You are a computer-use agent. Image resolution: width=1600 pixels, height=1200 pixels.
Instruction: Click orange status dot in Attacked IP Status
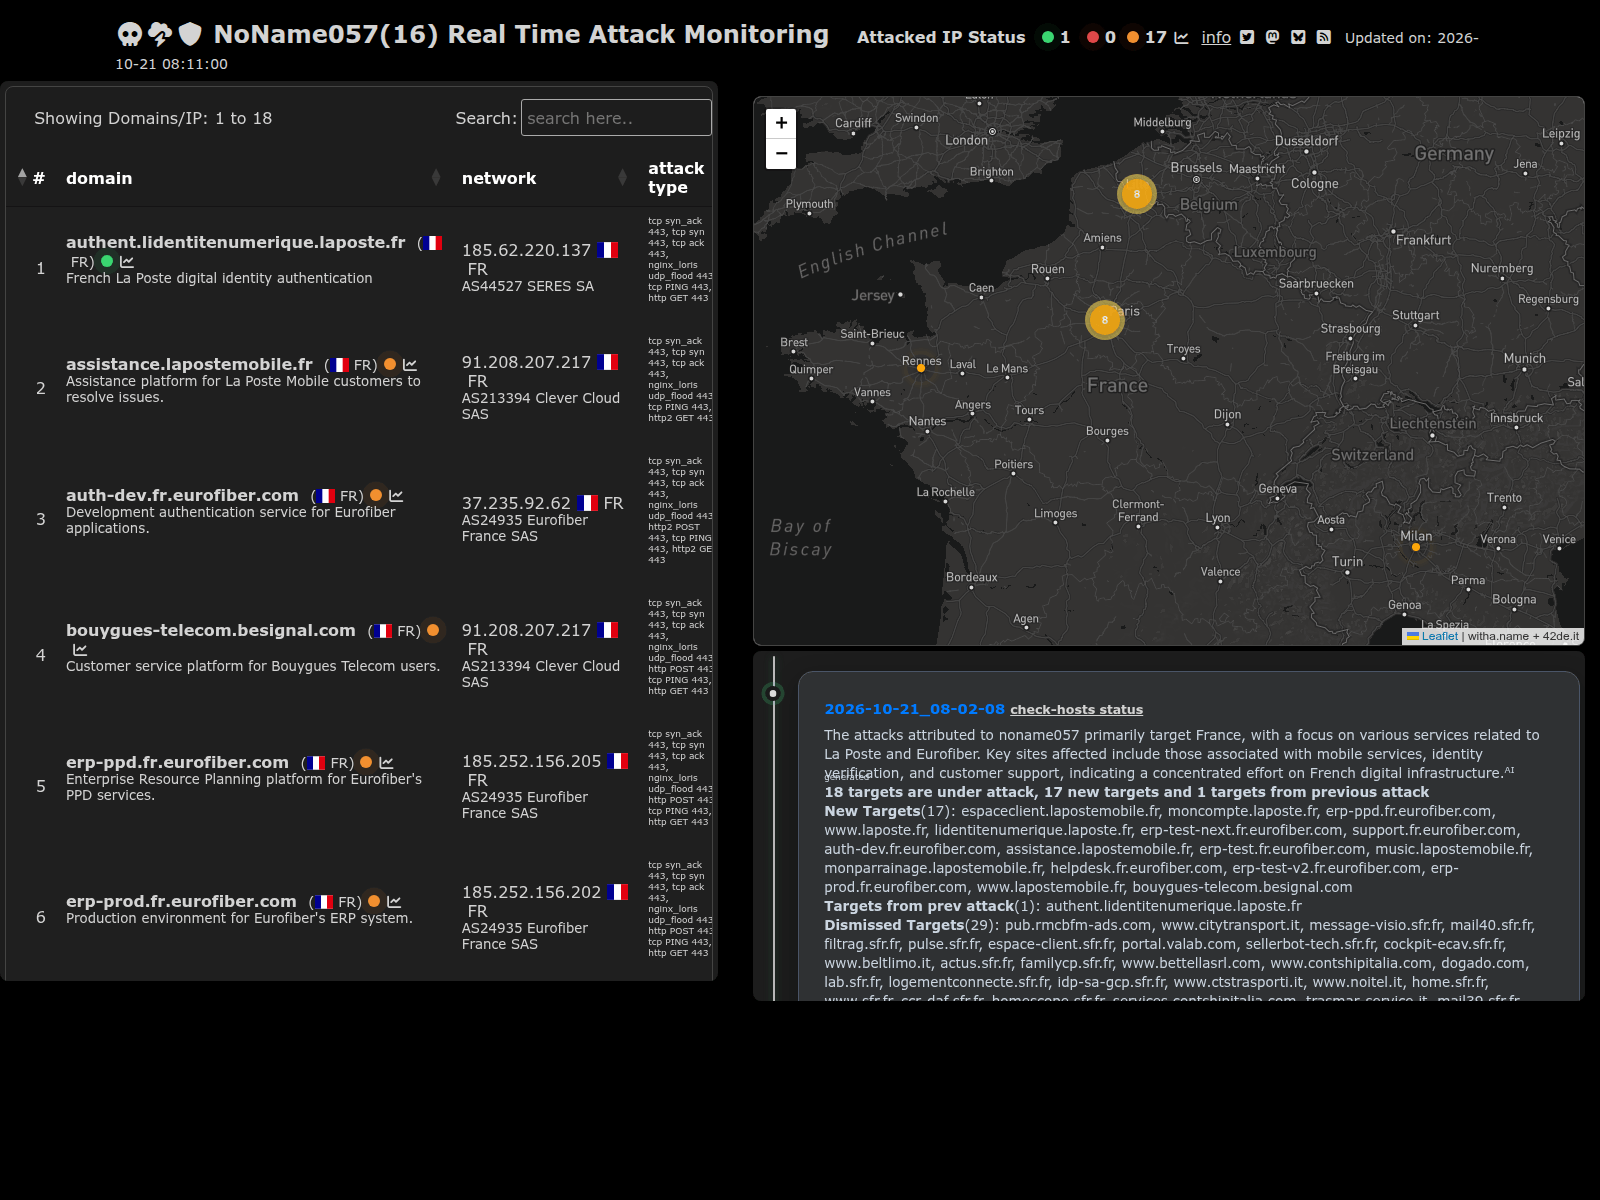pyautogui.click(x=1133, y=37)
